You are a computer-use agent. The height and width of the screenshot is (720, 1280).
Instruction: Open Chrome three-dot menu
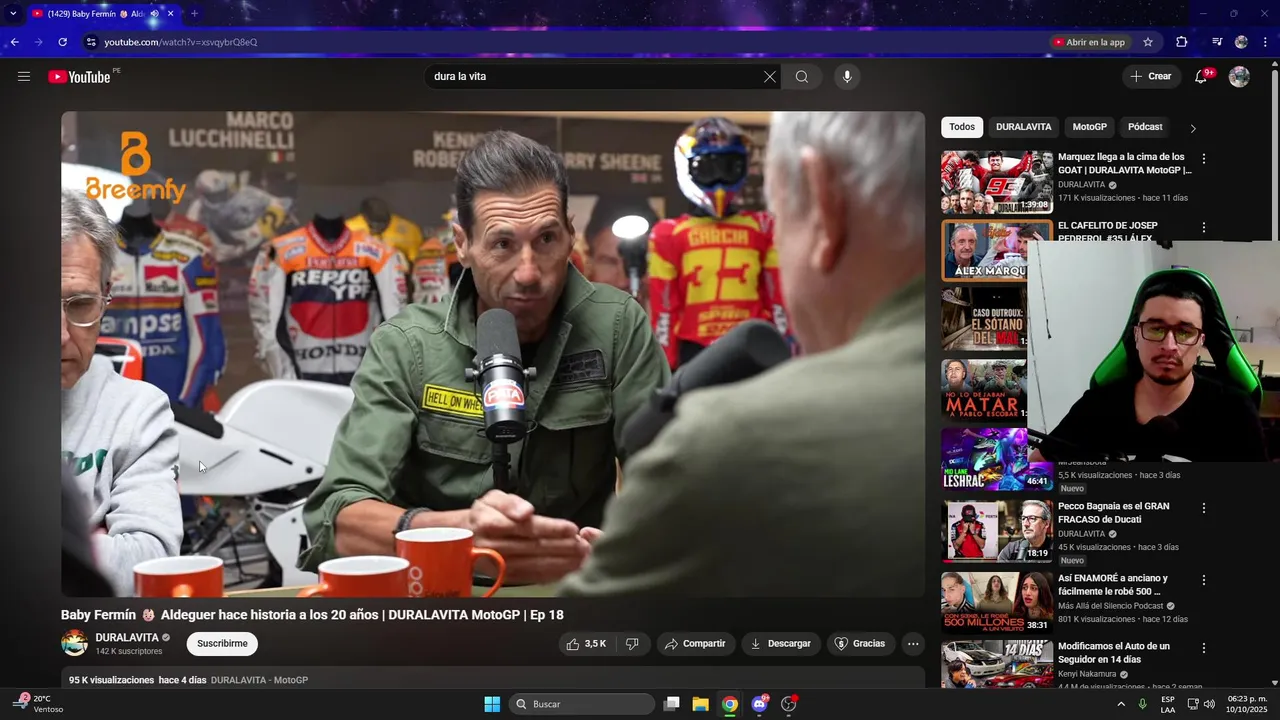click(x=1266, y=42)
